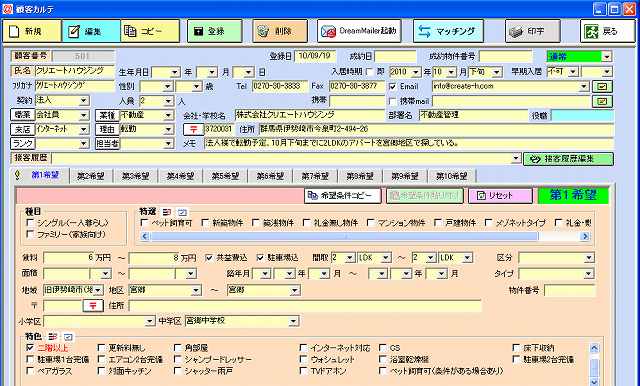Click the コピー (Copy) toolbar button

pos(150,31)
